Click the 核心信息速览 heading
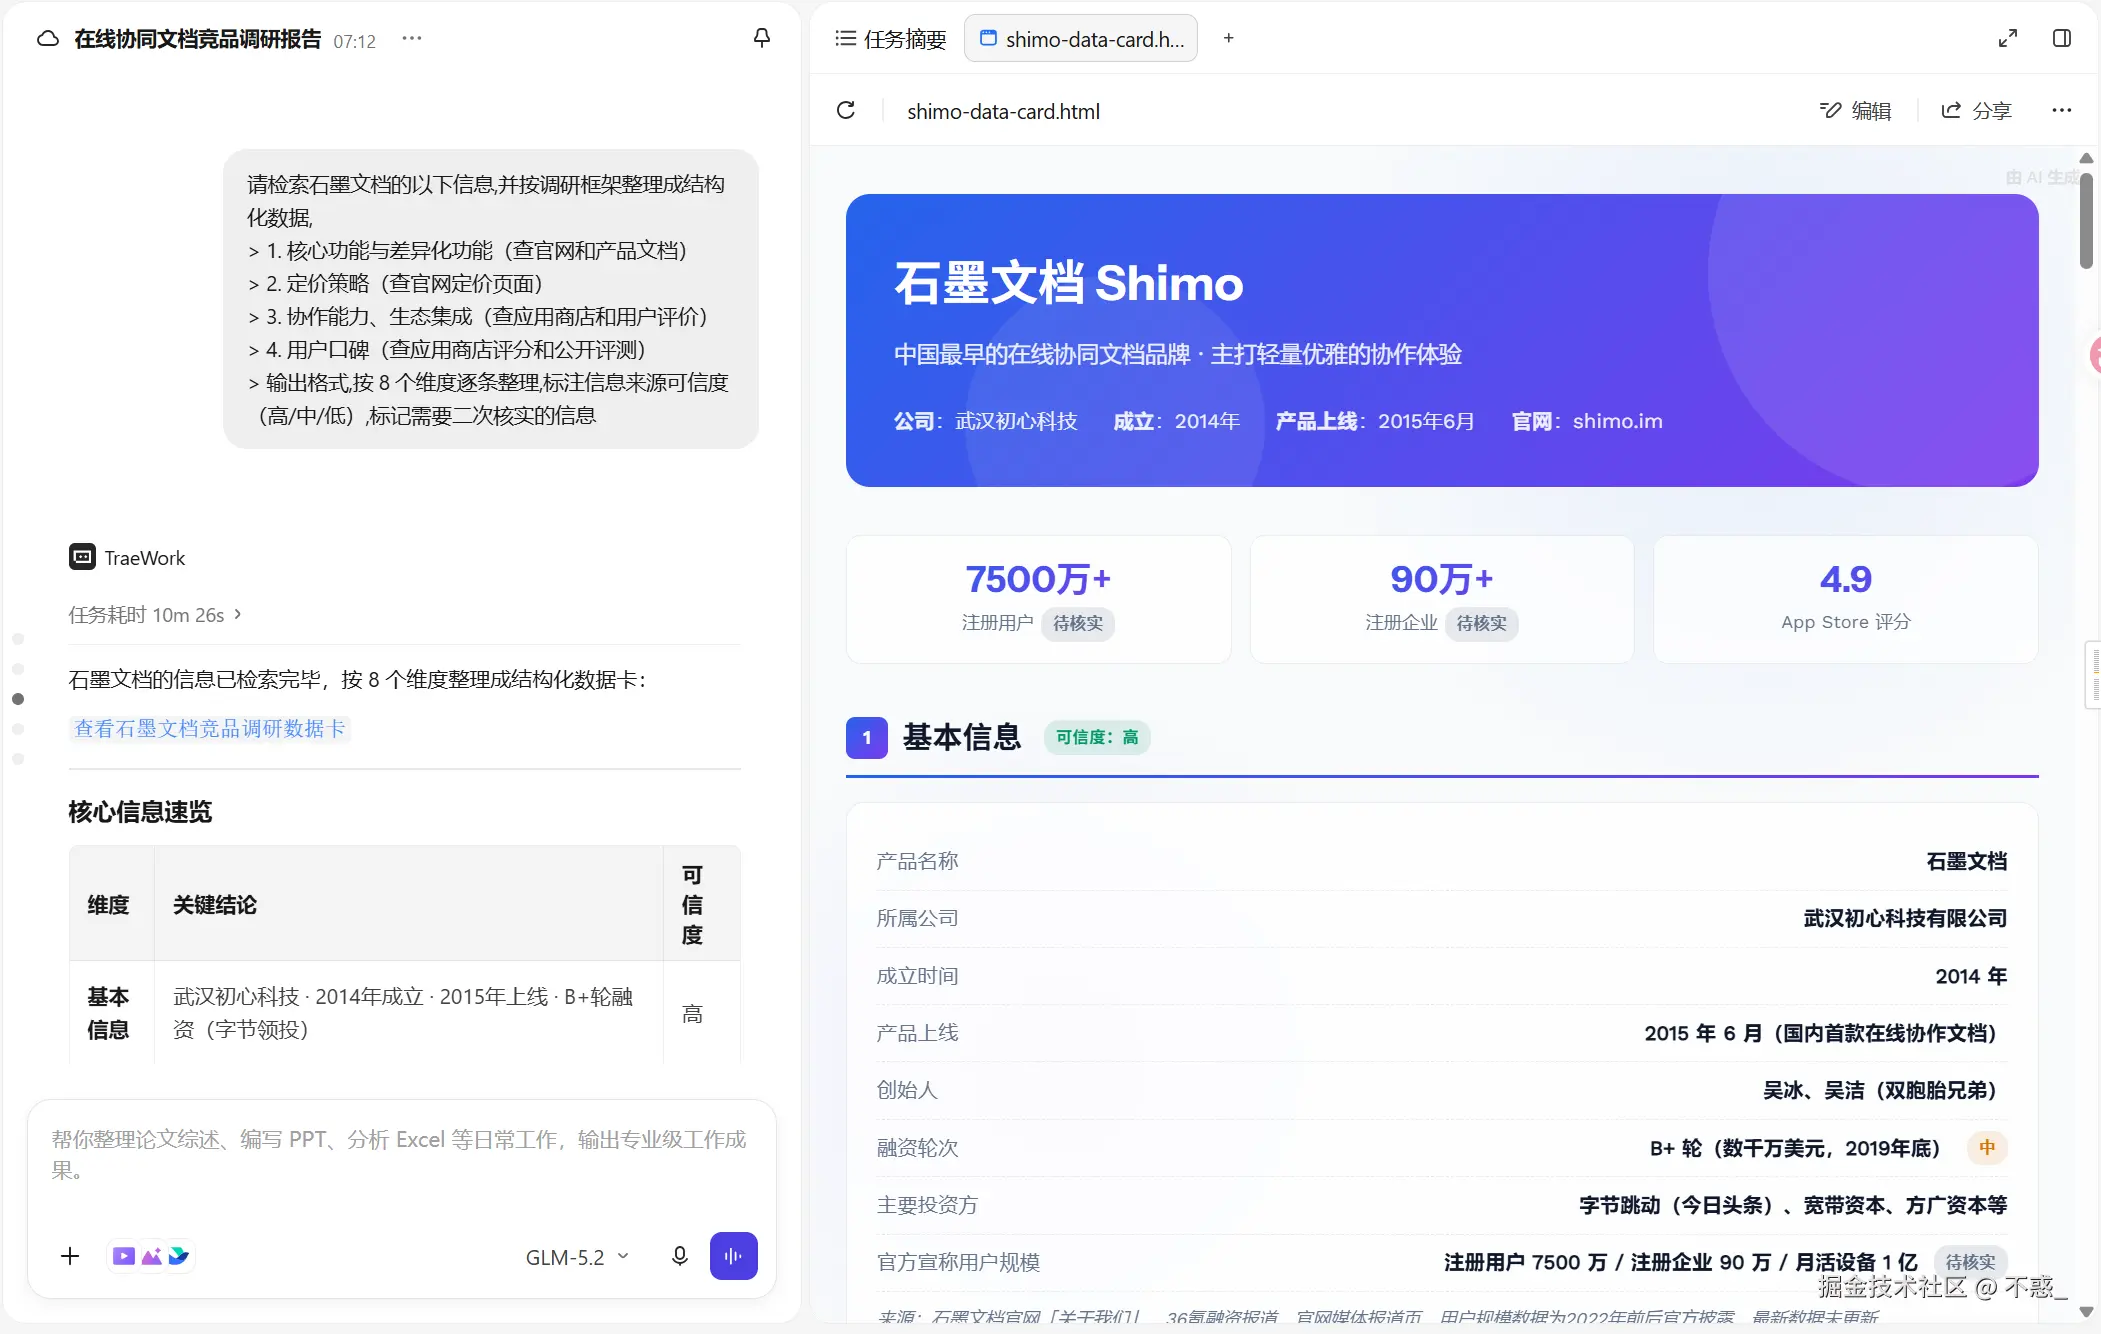This screenshot has height=1334, width=2101. tap(140, 812)
